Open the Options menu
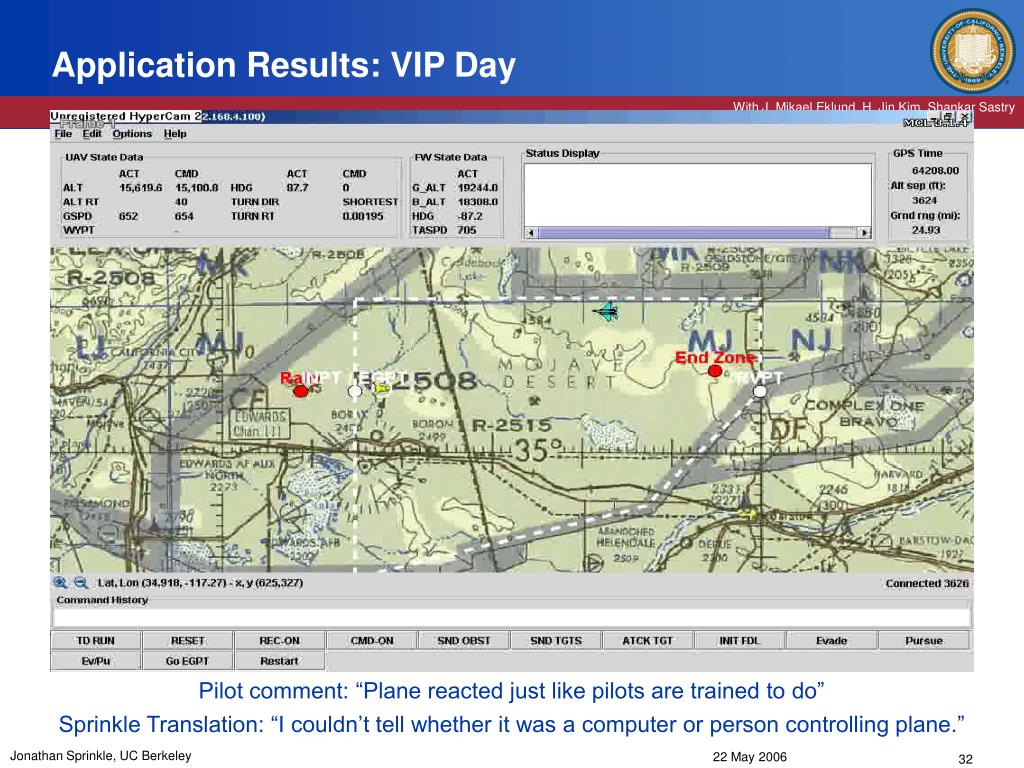This screenshot has height=768, width=1024. (x=132, y=133)
